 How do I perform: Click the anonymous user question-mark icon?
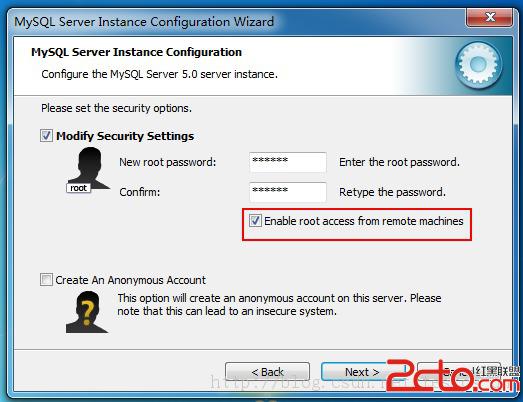(87, 312)
